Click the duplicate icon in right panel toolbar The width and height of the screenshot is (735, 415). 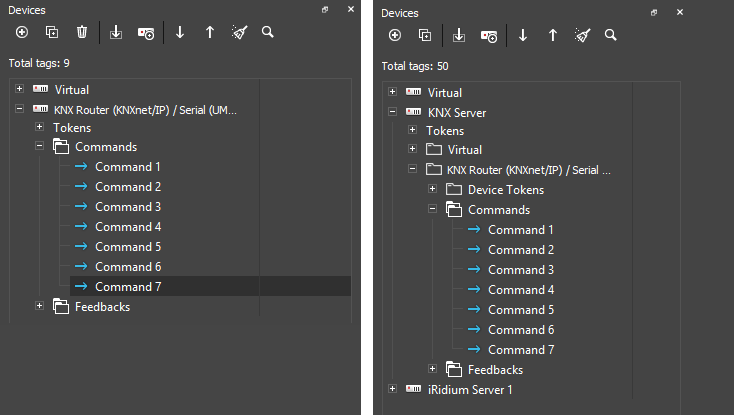[x=424, y=35]
